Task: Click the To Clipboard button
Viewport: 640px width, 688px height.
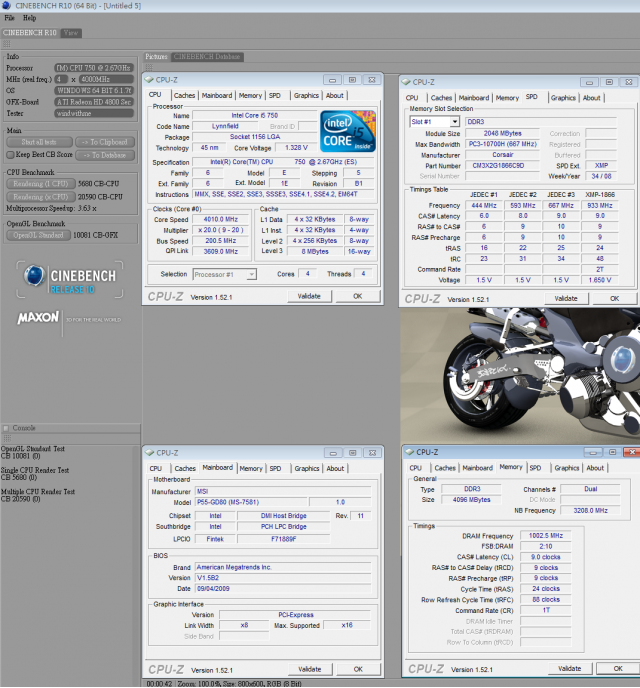Action: (x=105, y=142)
